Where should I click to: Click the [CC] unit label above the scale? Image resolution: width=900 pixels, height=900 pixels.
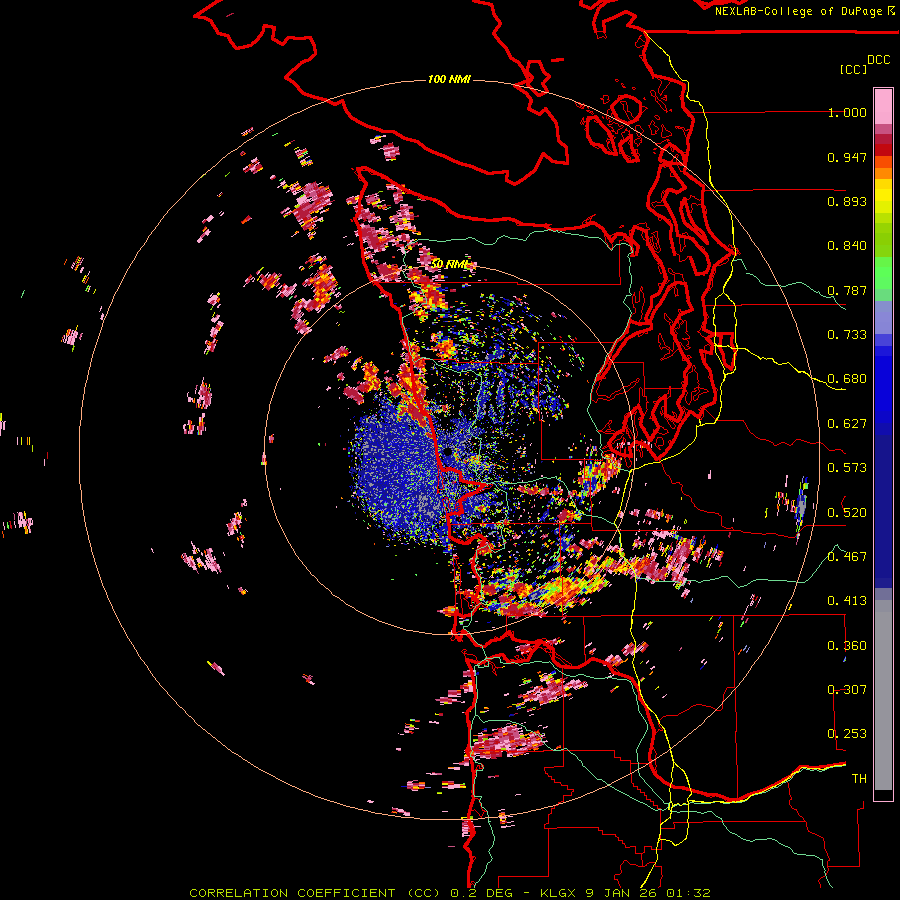[853, 69]
